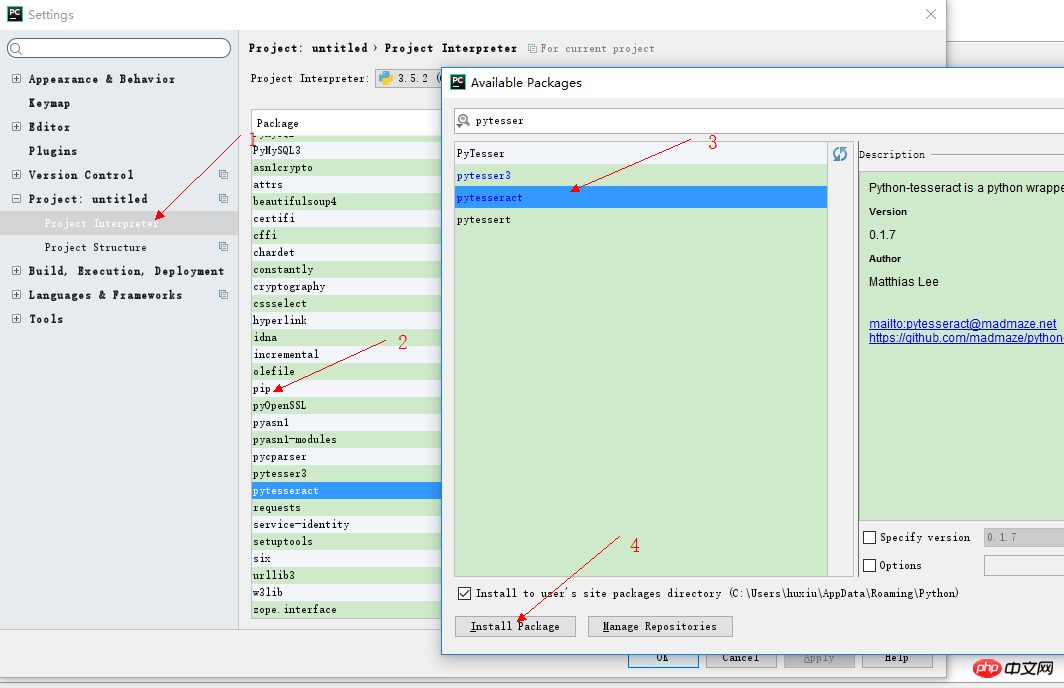Viewport: 1064px width, 688px height.
Task: Select the cryptography package row
Action: coord(347,286)
